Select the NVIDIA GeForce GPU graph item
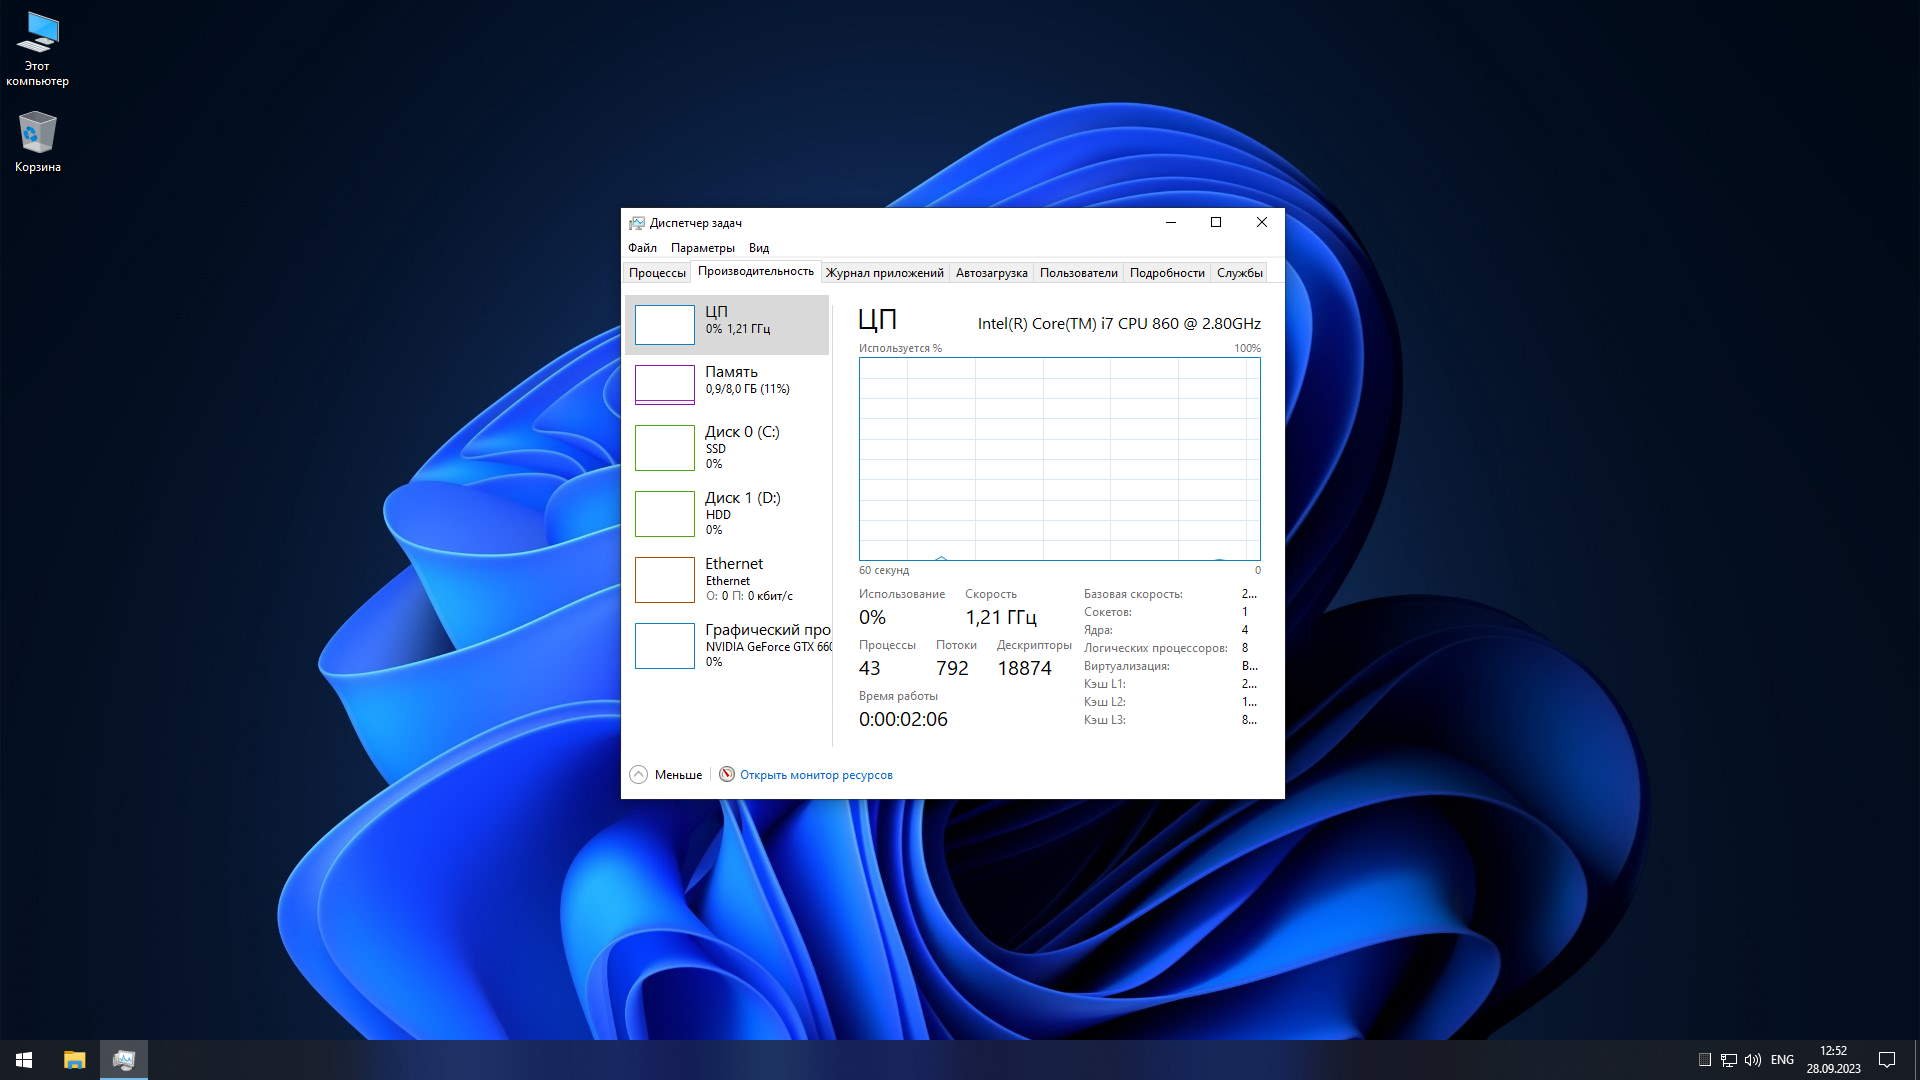 tap(665, 645)
